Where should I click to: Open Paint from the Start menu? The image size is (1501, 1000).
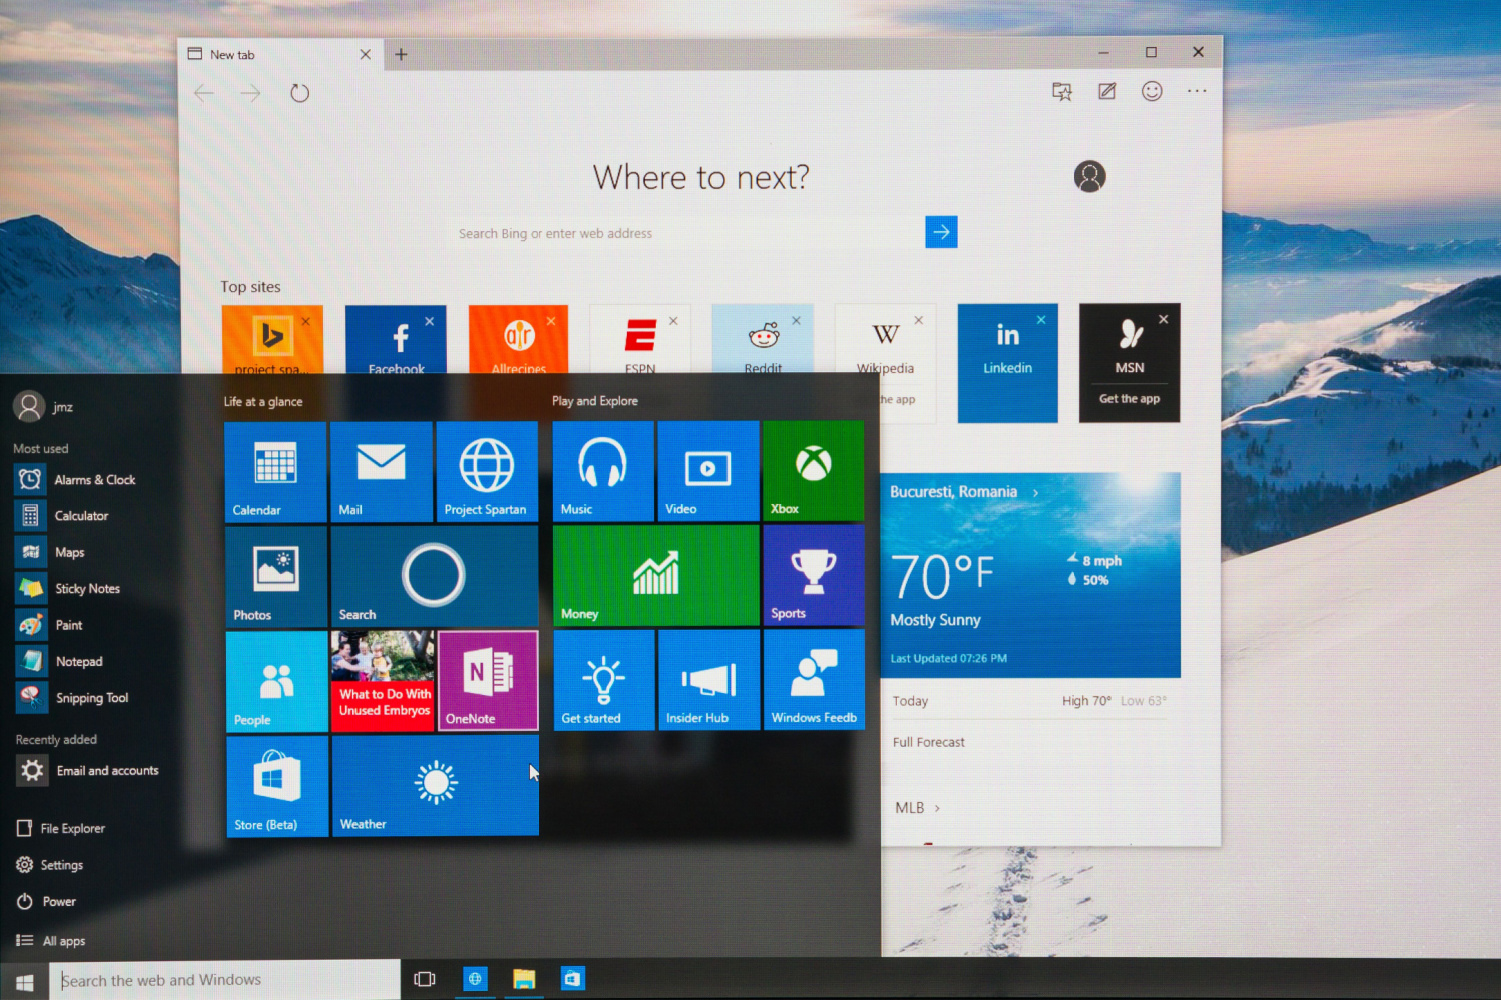68,624
